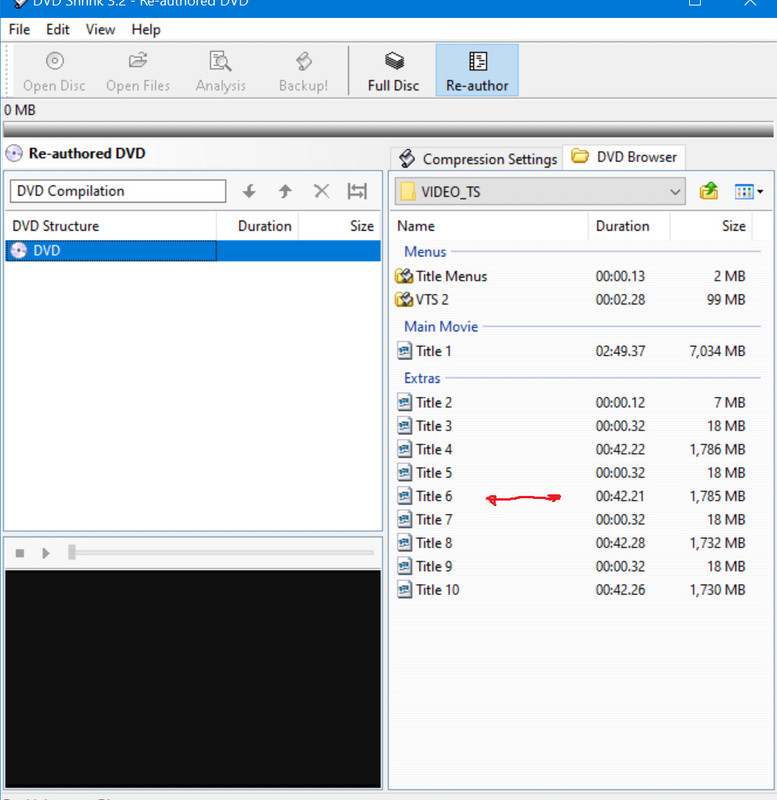Click the Extras group heading
The width and height of the screenshot is (777, 800).
point(422,378)
